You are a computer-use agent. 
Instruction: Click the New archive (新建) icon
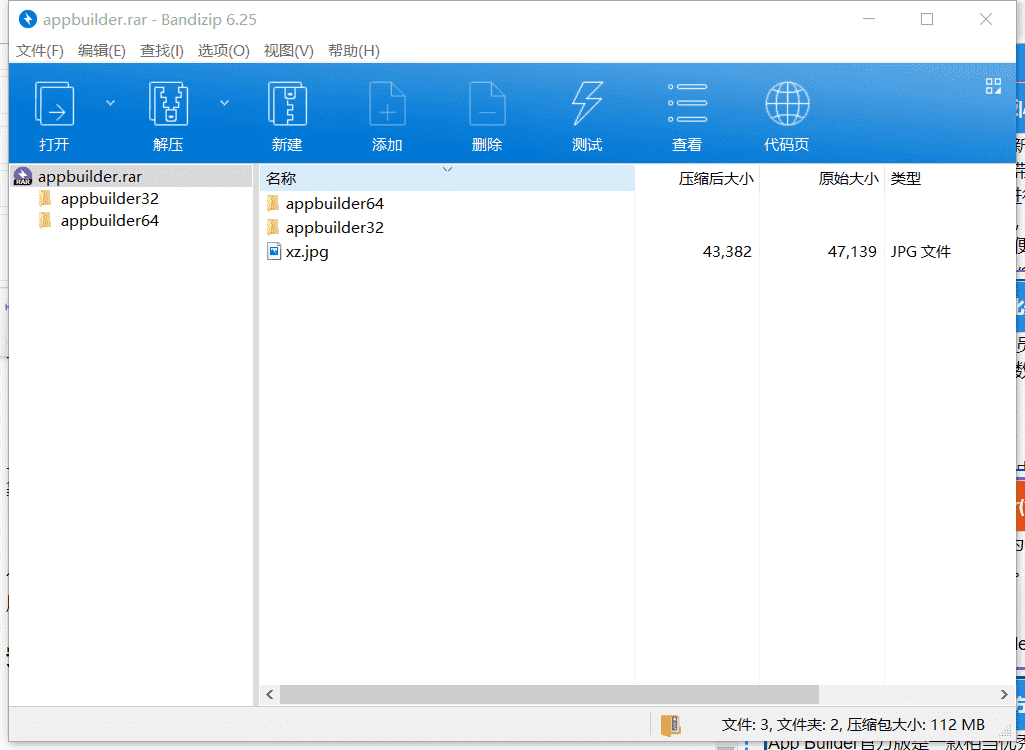[288, 105]
